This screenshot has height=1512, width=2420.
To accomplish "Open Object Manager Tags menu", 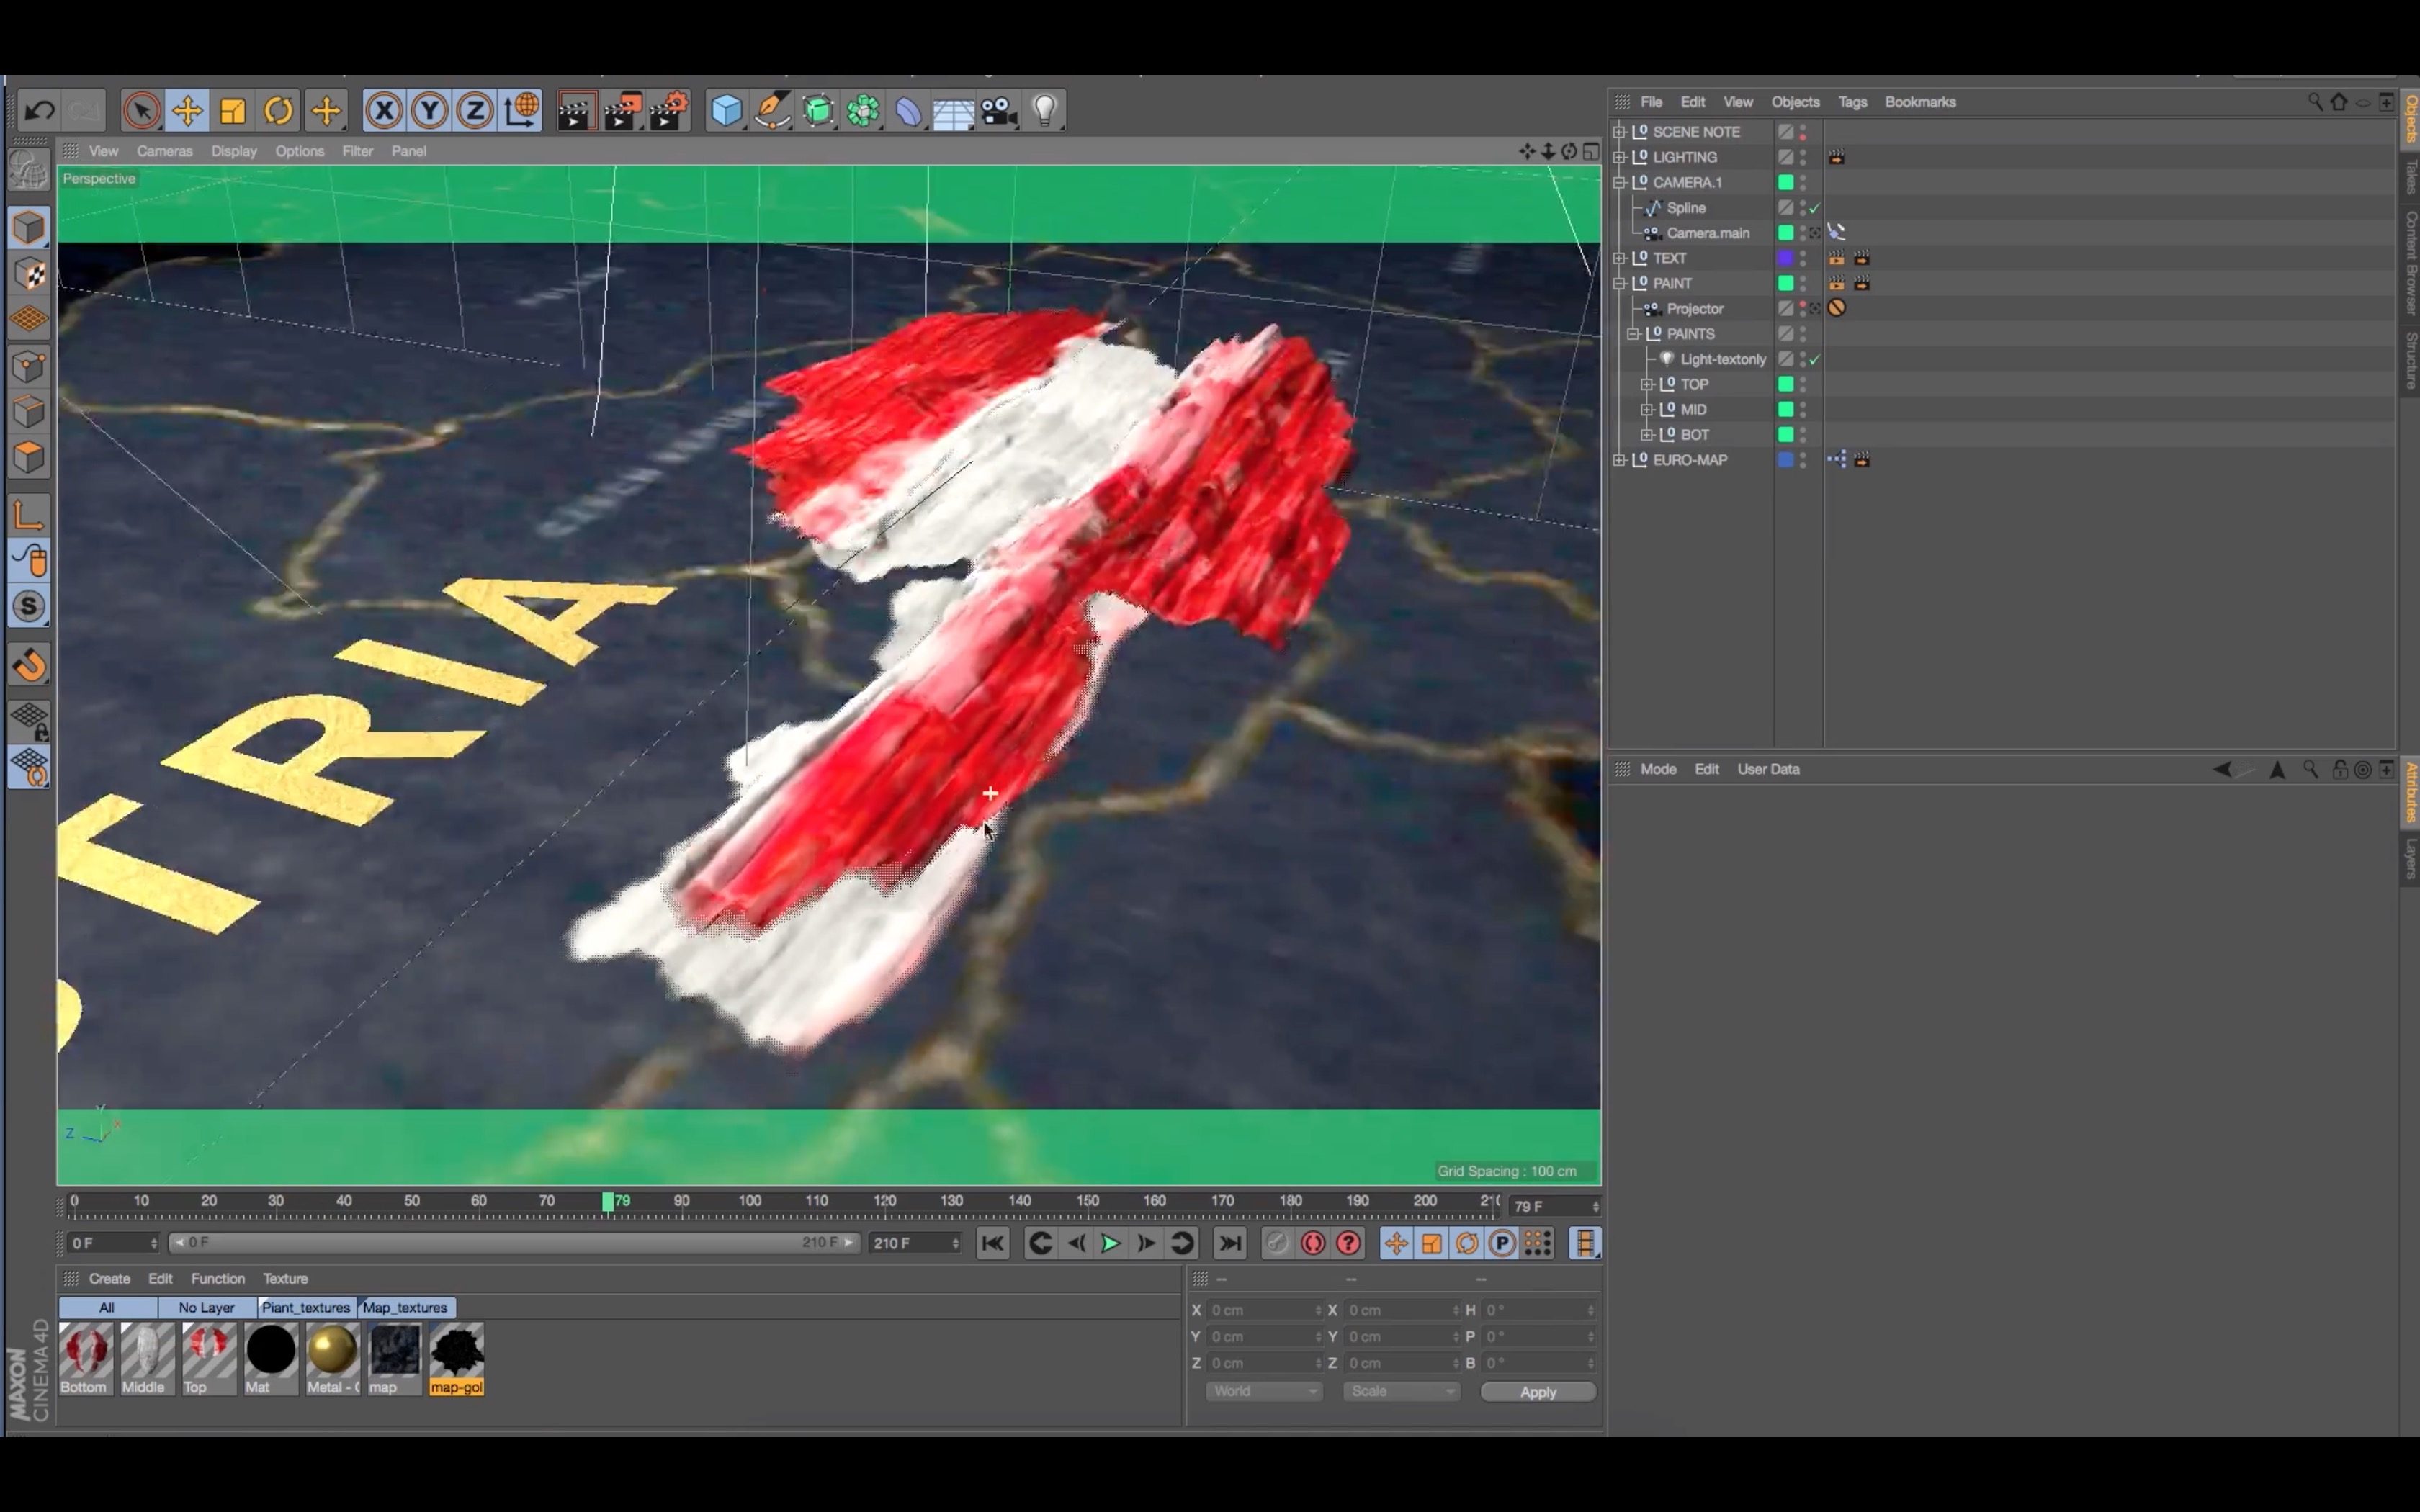I will pos(1852,102).
